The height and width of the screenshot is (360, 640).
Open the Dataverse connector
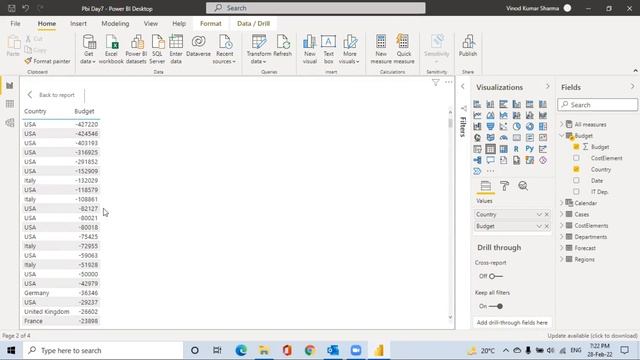[198, 46]
